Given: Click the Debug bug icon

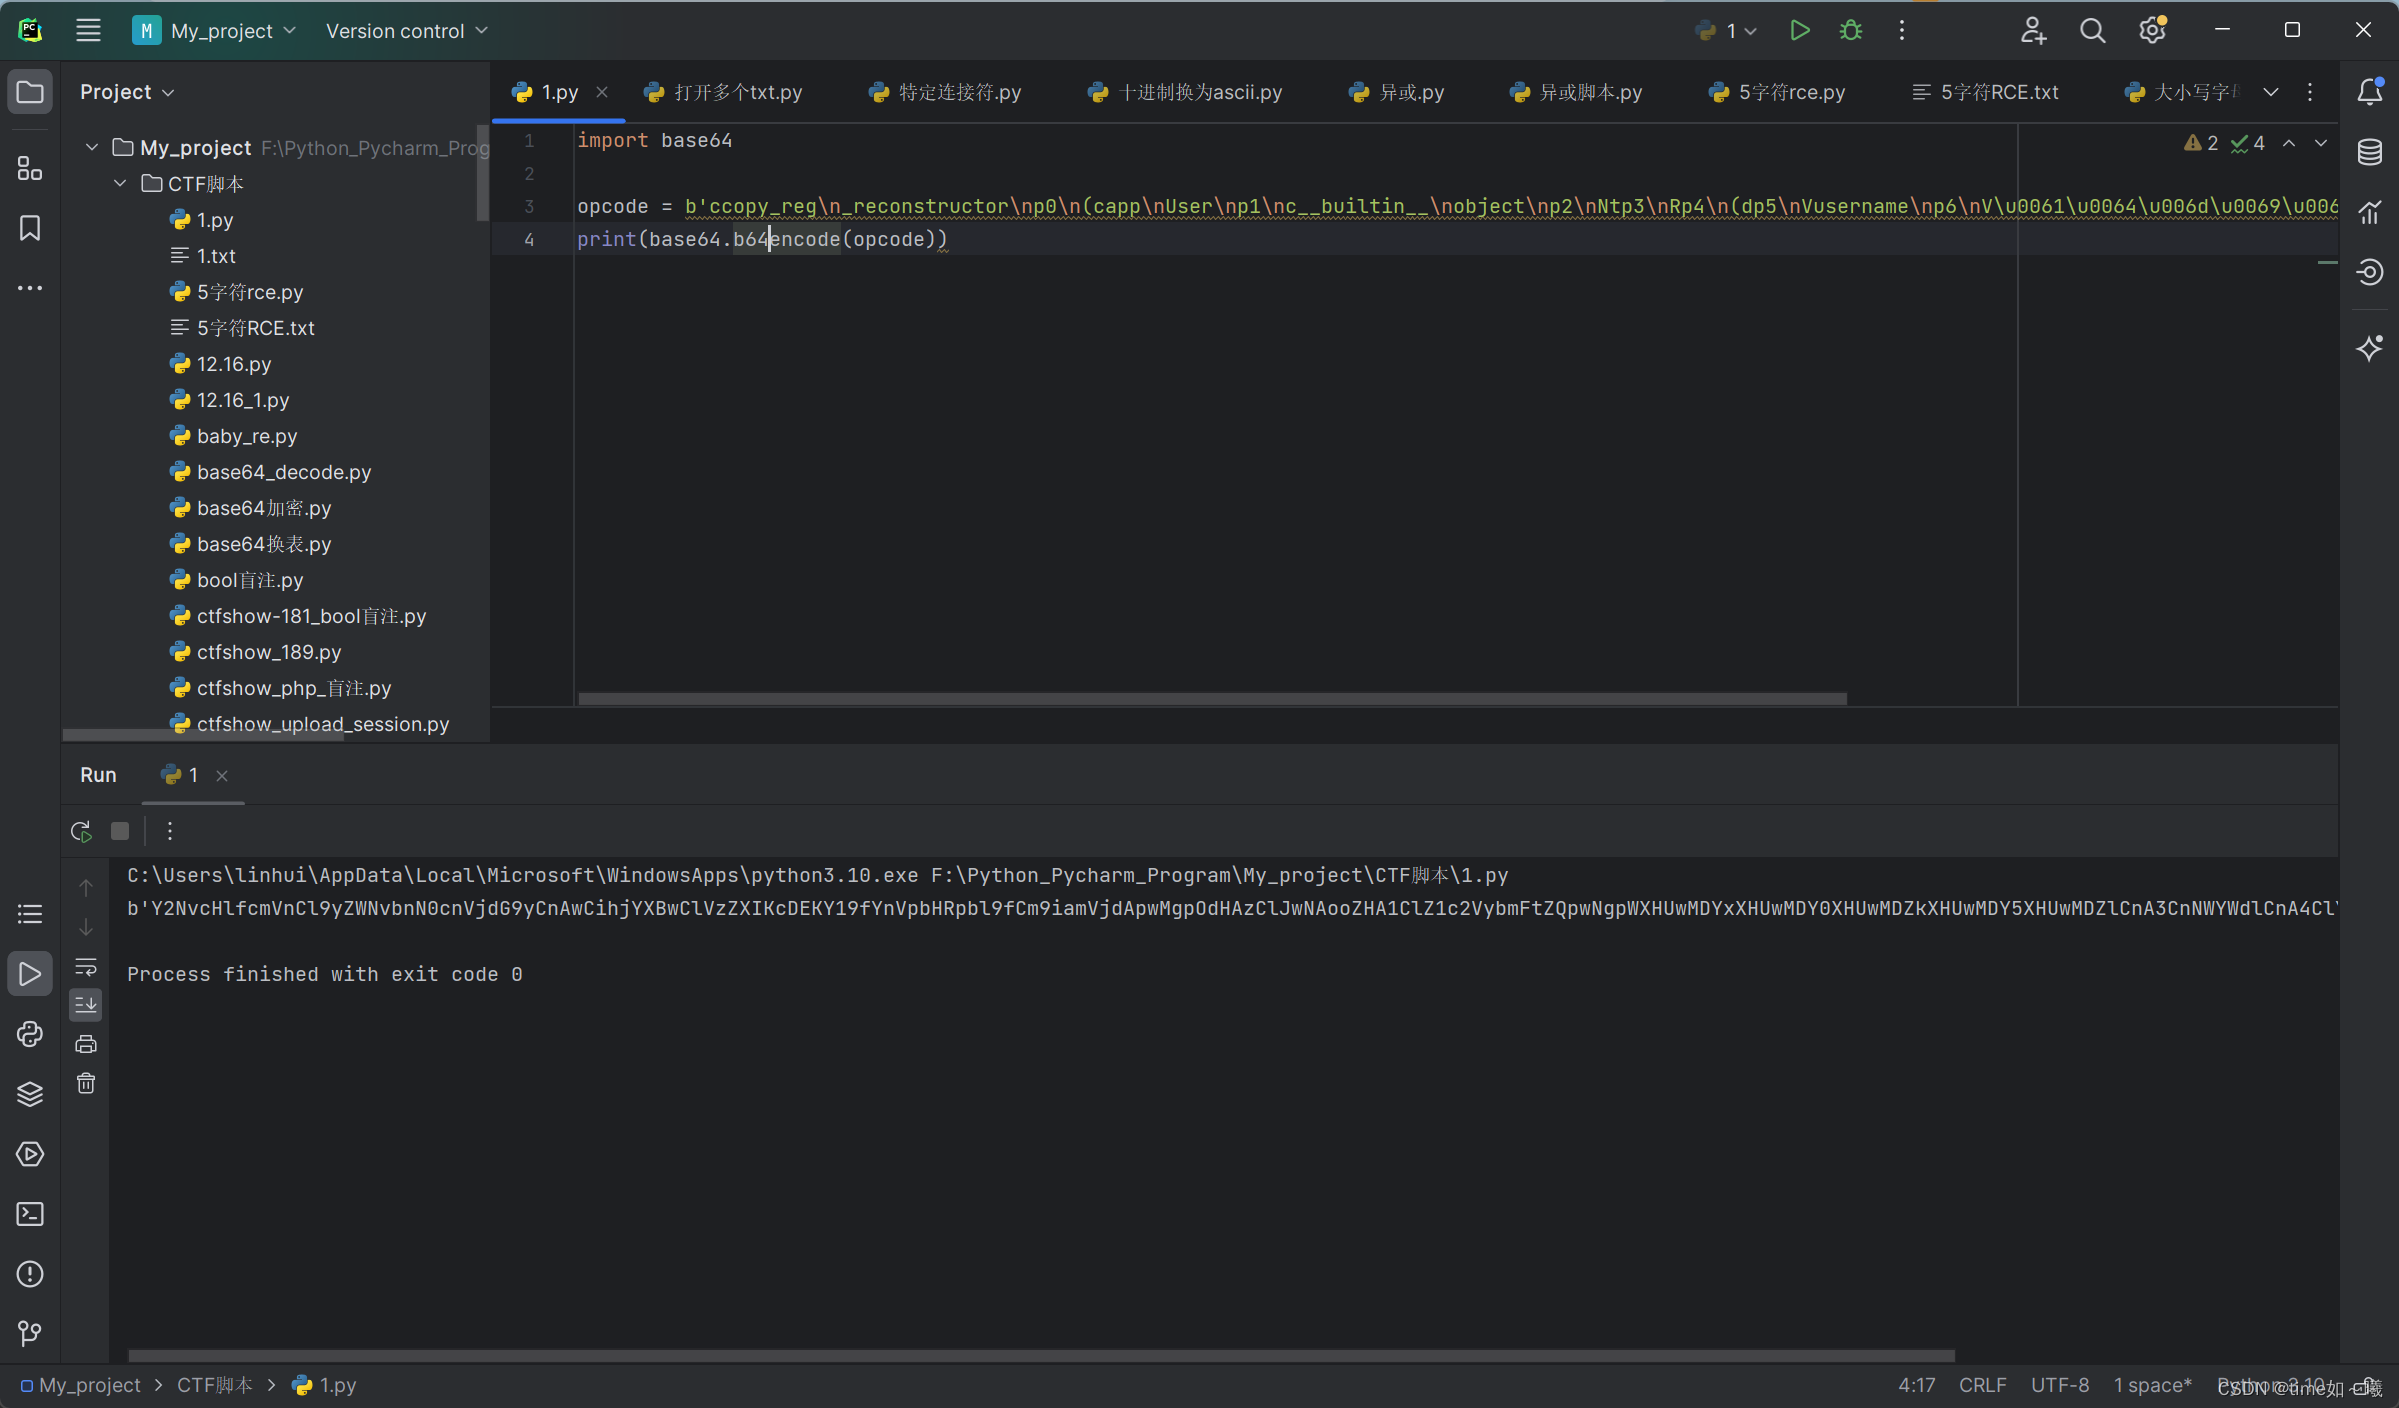Looking at the screenshot, I should (x=1851, y=31).
